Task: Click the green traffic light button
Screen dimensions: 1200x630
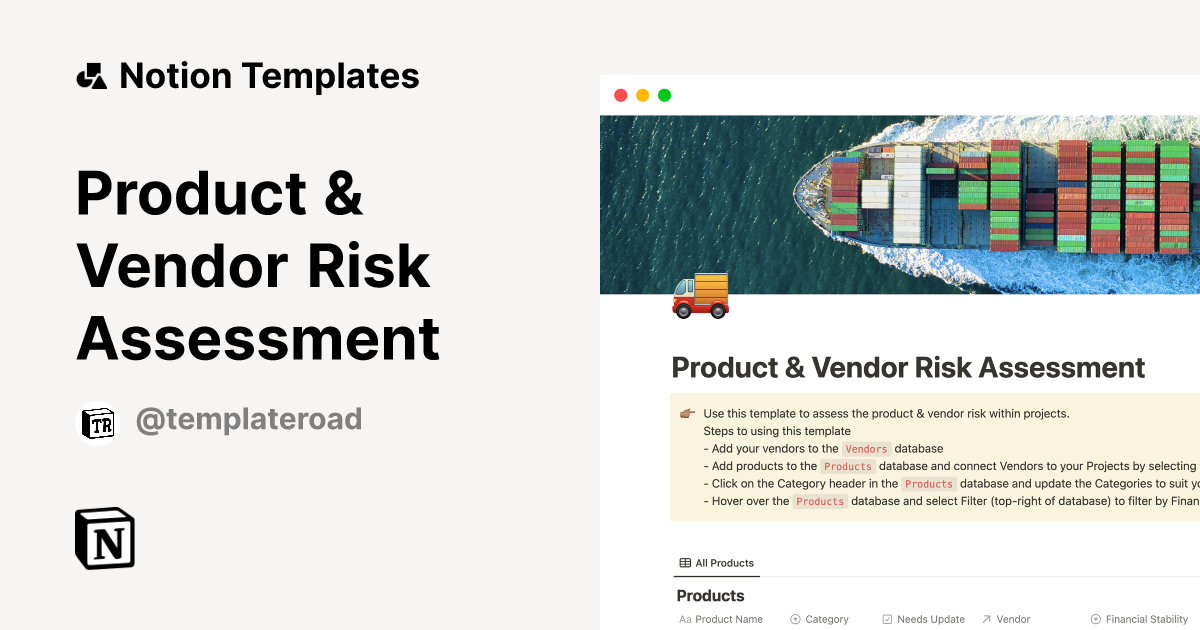Action: pyautogui.click(x=665, y=95)
